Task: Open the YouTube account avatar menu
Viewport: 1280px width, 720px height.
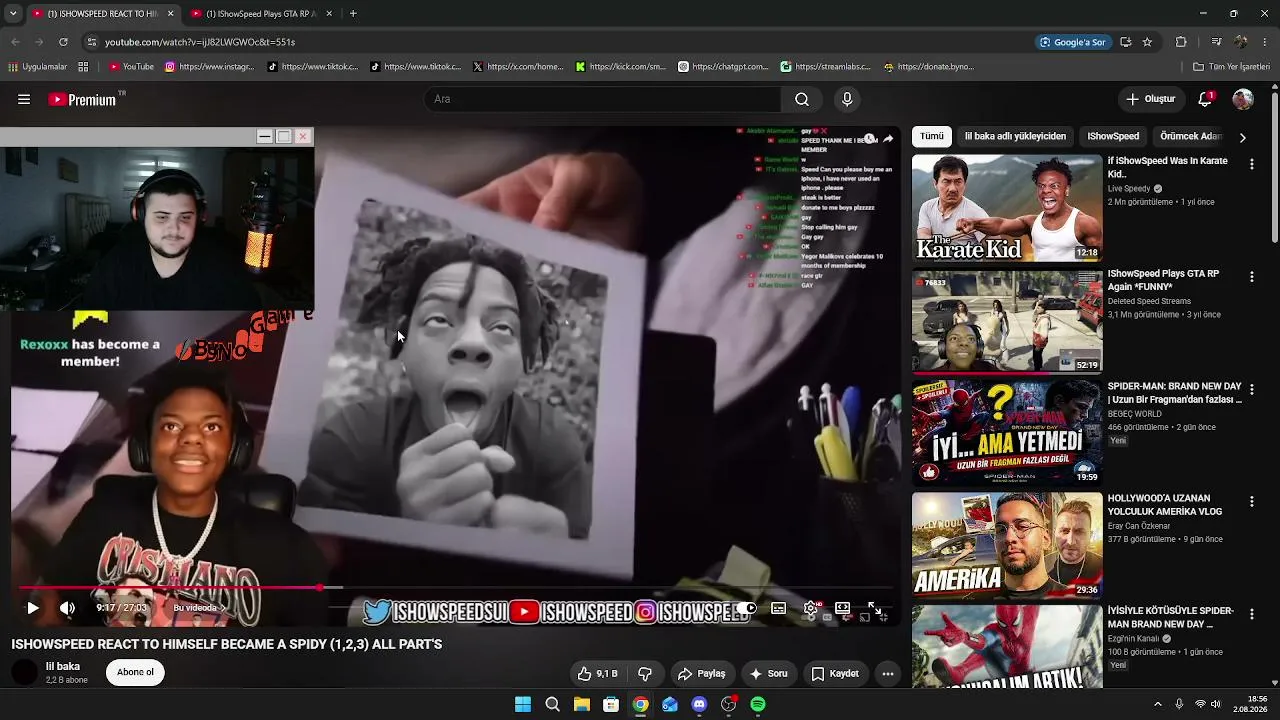Action: (1243, 99)
